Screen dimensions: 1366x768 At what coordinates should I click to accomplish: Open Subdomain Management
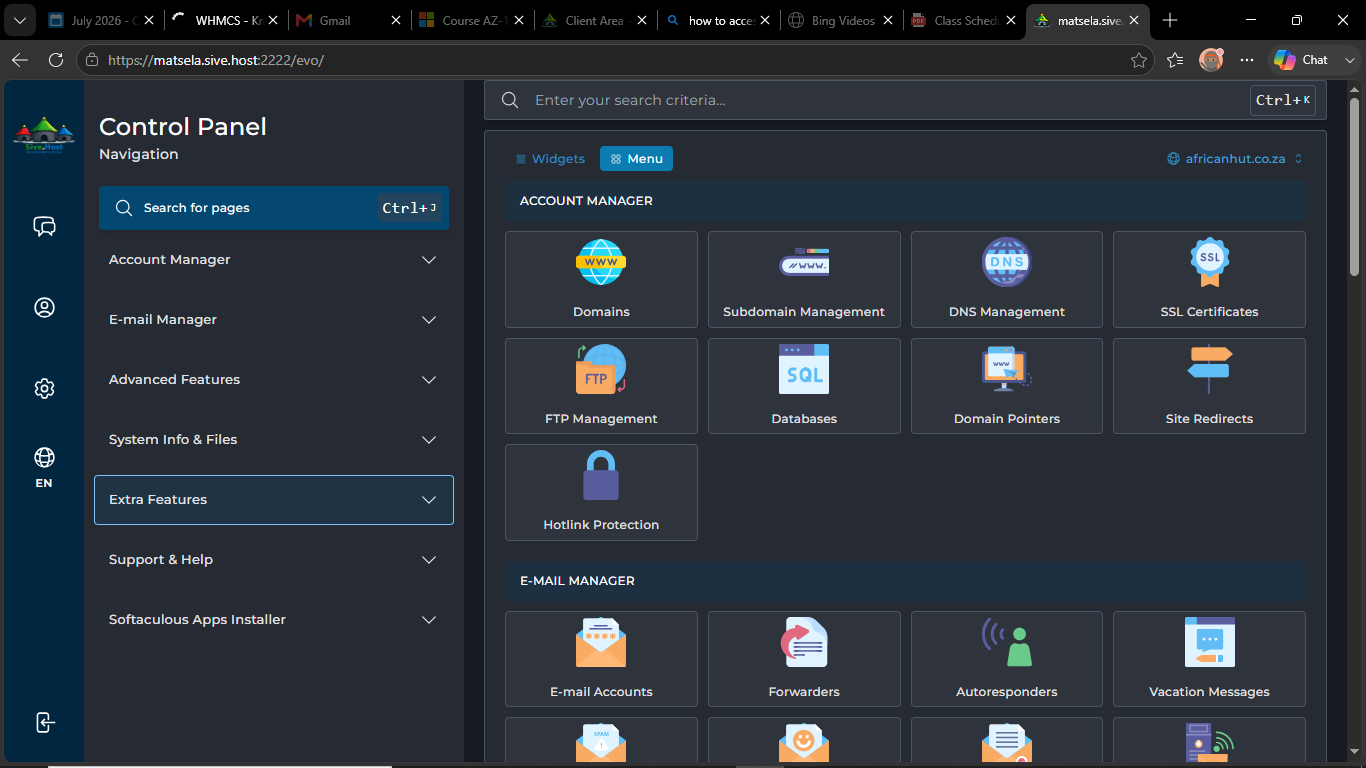coord(804,280)
